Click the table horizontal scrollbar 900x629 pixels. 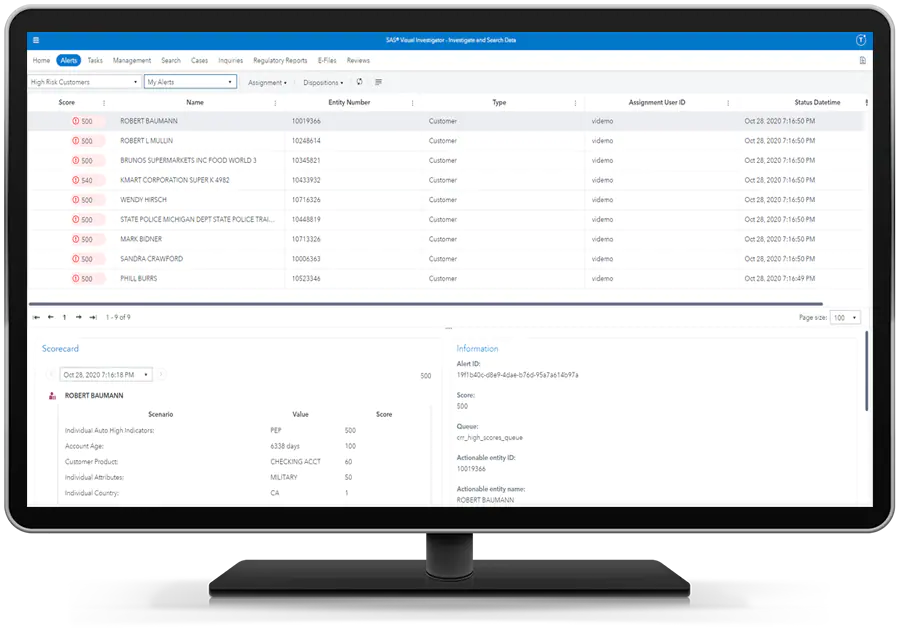tap(425, 304)
